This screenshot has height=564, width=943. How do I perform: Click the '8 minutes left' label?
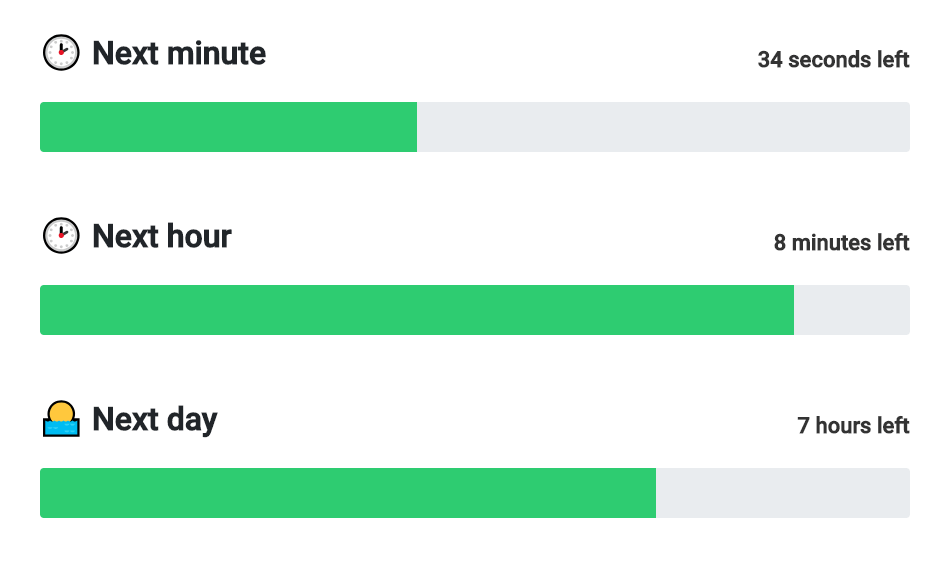[841, 243]
